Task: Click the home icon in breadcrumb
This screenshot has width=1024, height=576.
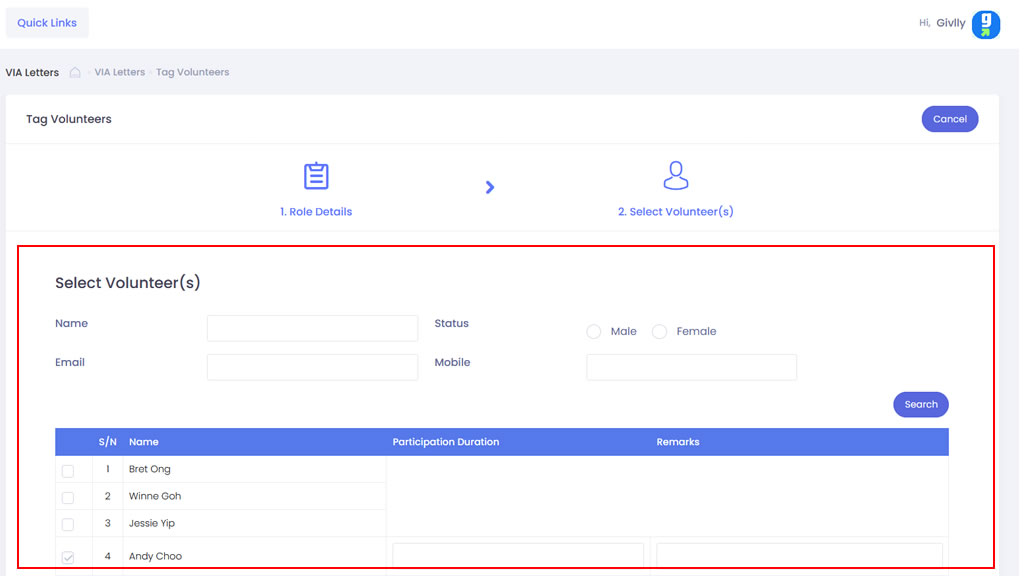Action: tap(75, 72)
